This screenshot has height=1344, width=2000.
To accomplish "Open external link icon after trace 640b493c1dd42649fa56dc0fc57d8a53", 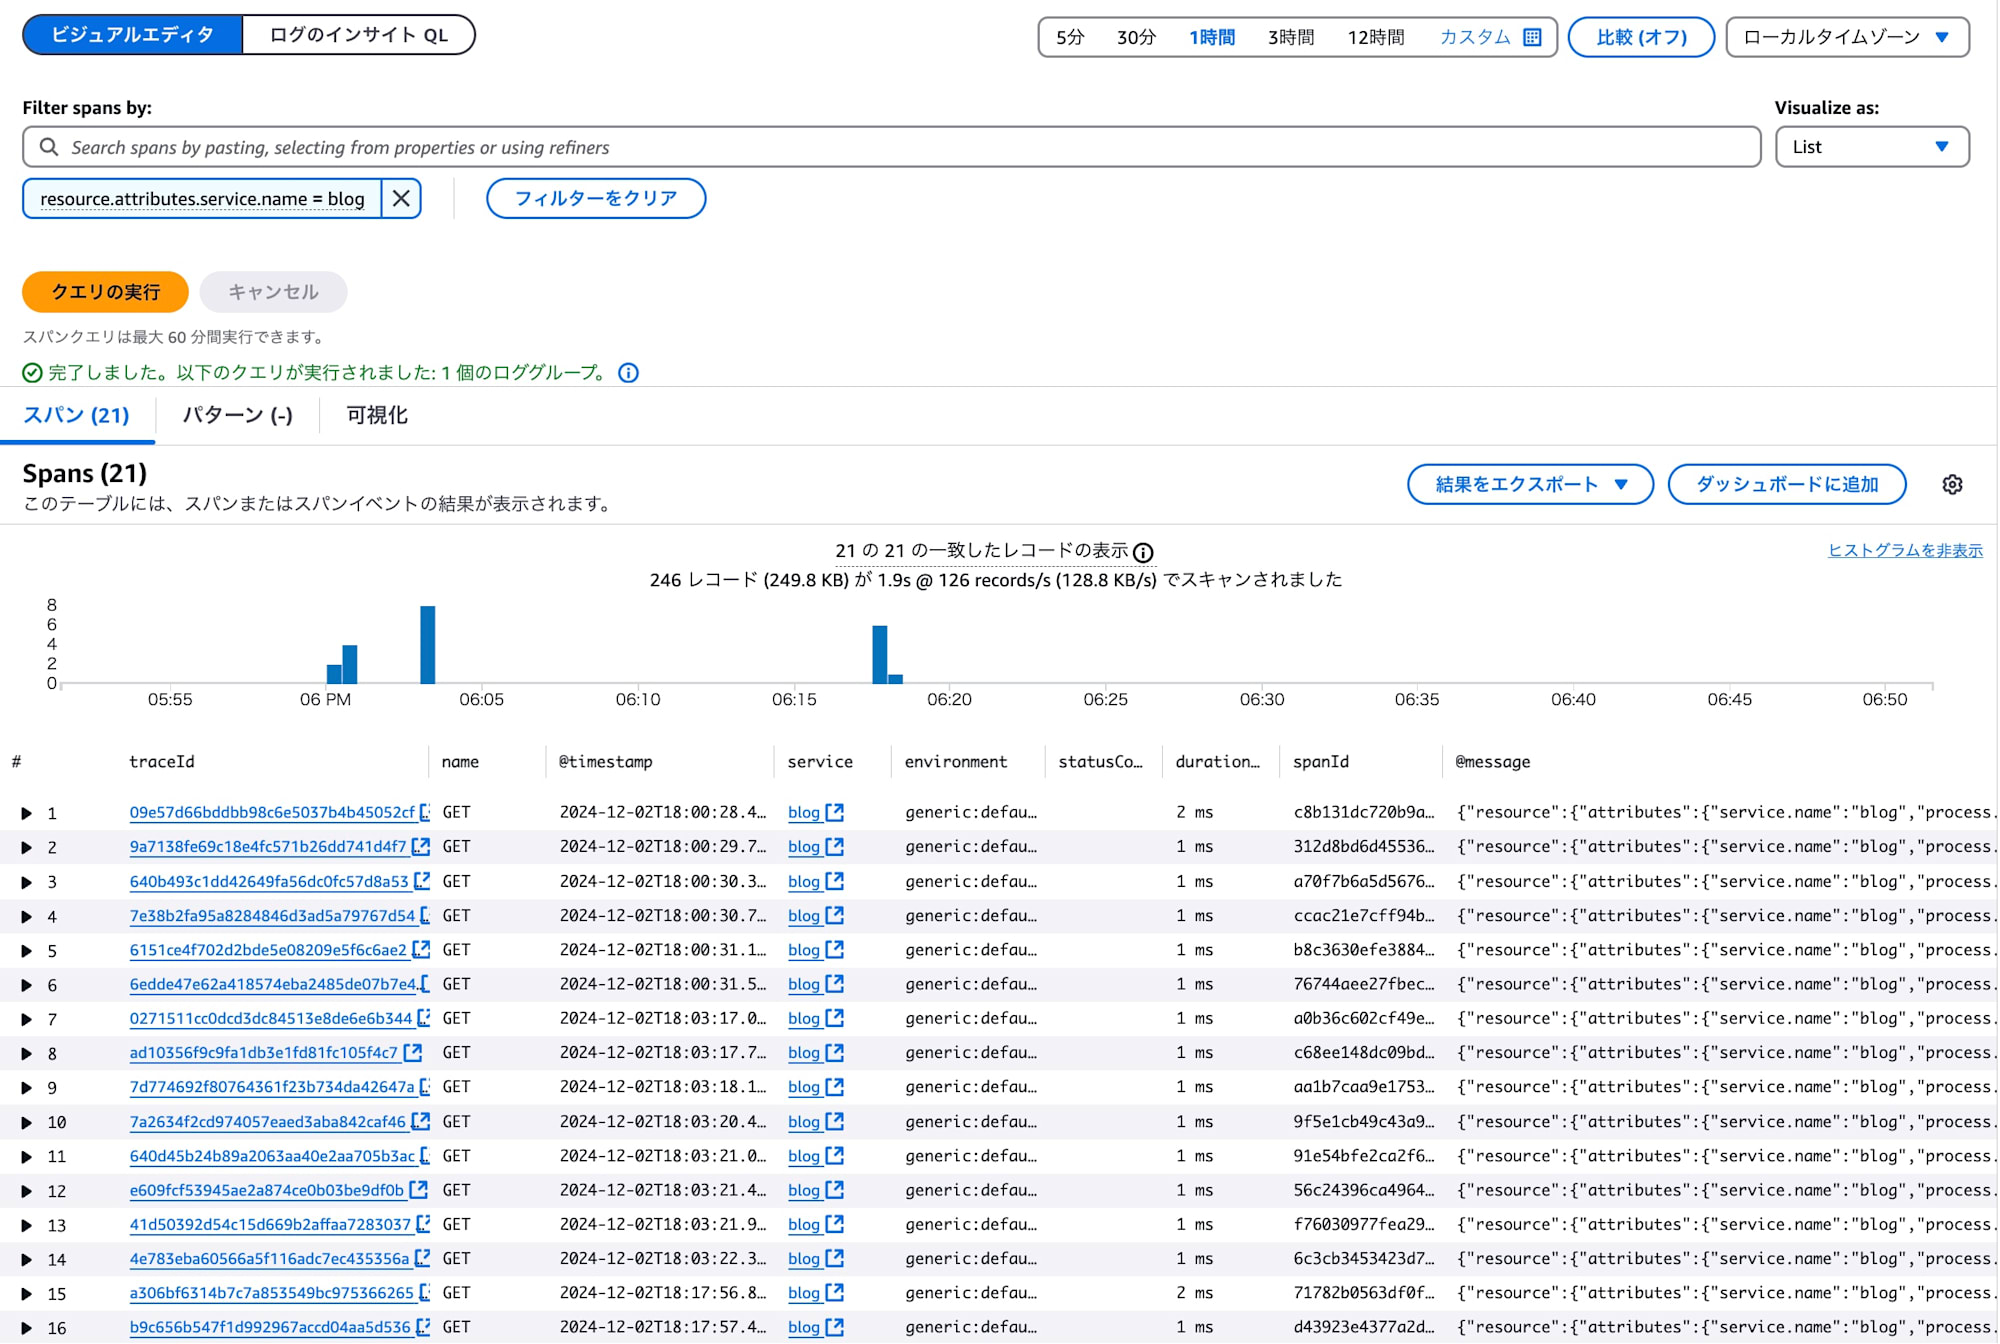I will click(422, 881).
